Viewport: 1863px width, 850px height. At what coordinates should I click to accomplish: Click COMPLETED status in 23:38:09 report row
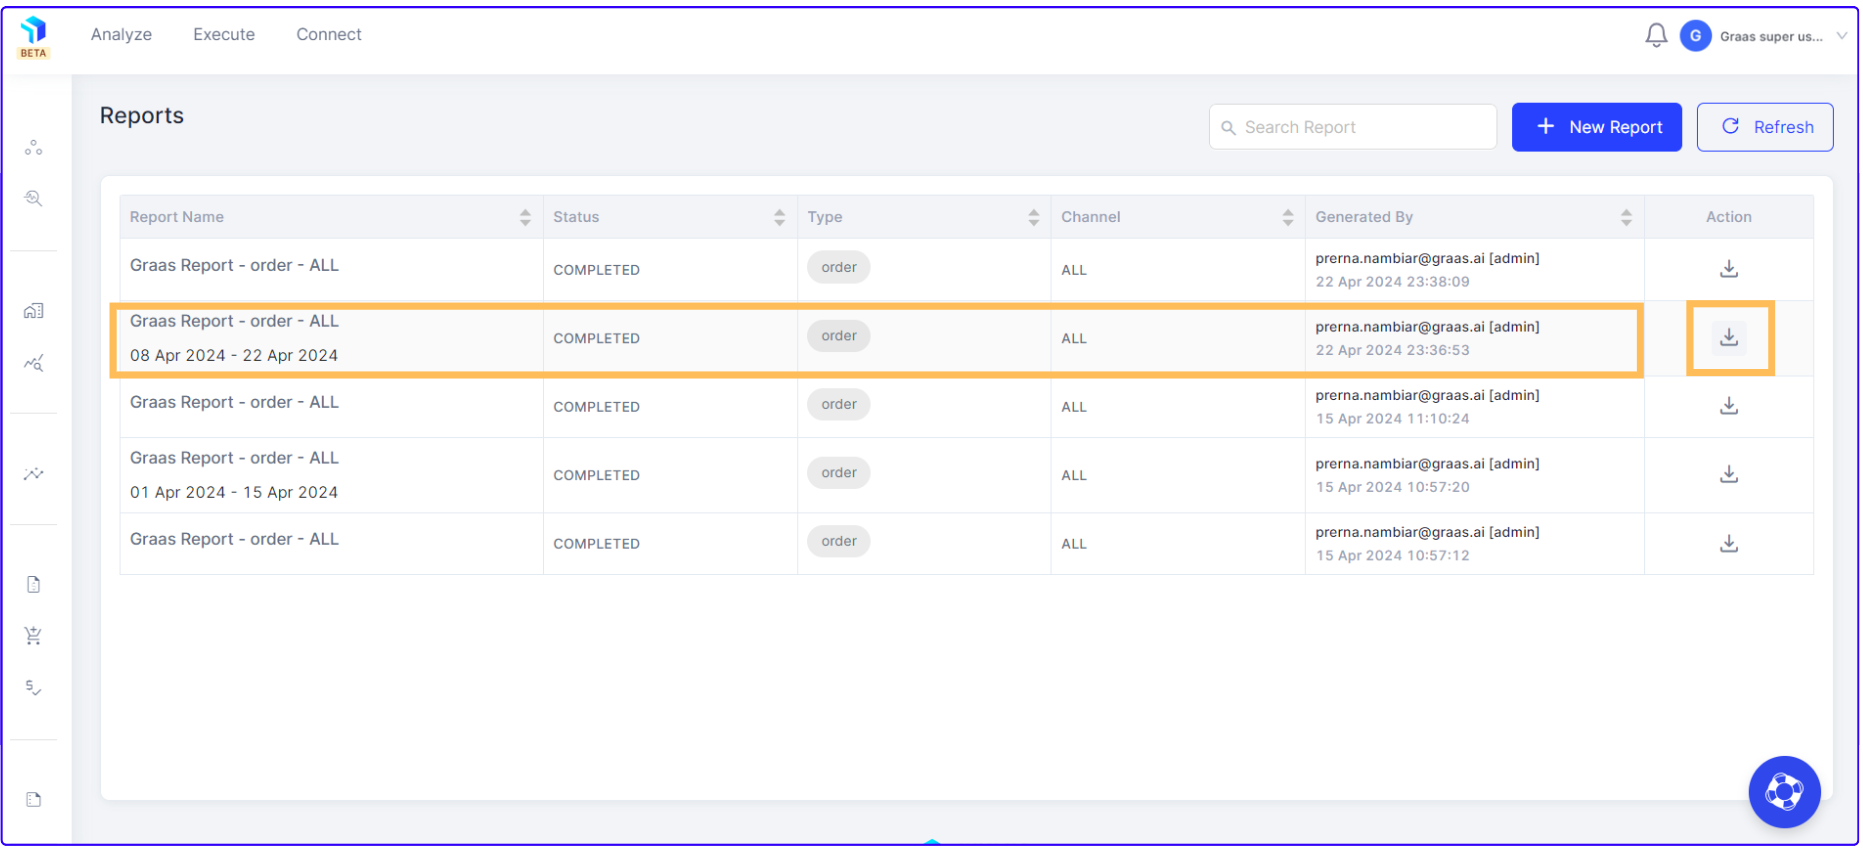(x=597, y=270)
